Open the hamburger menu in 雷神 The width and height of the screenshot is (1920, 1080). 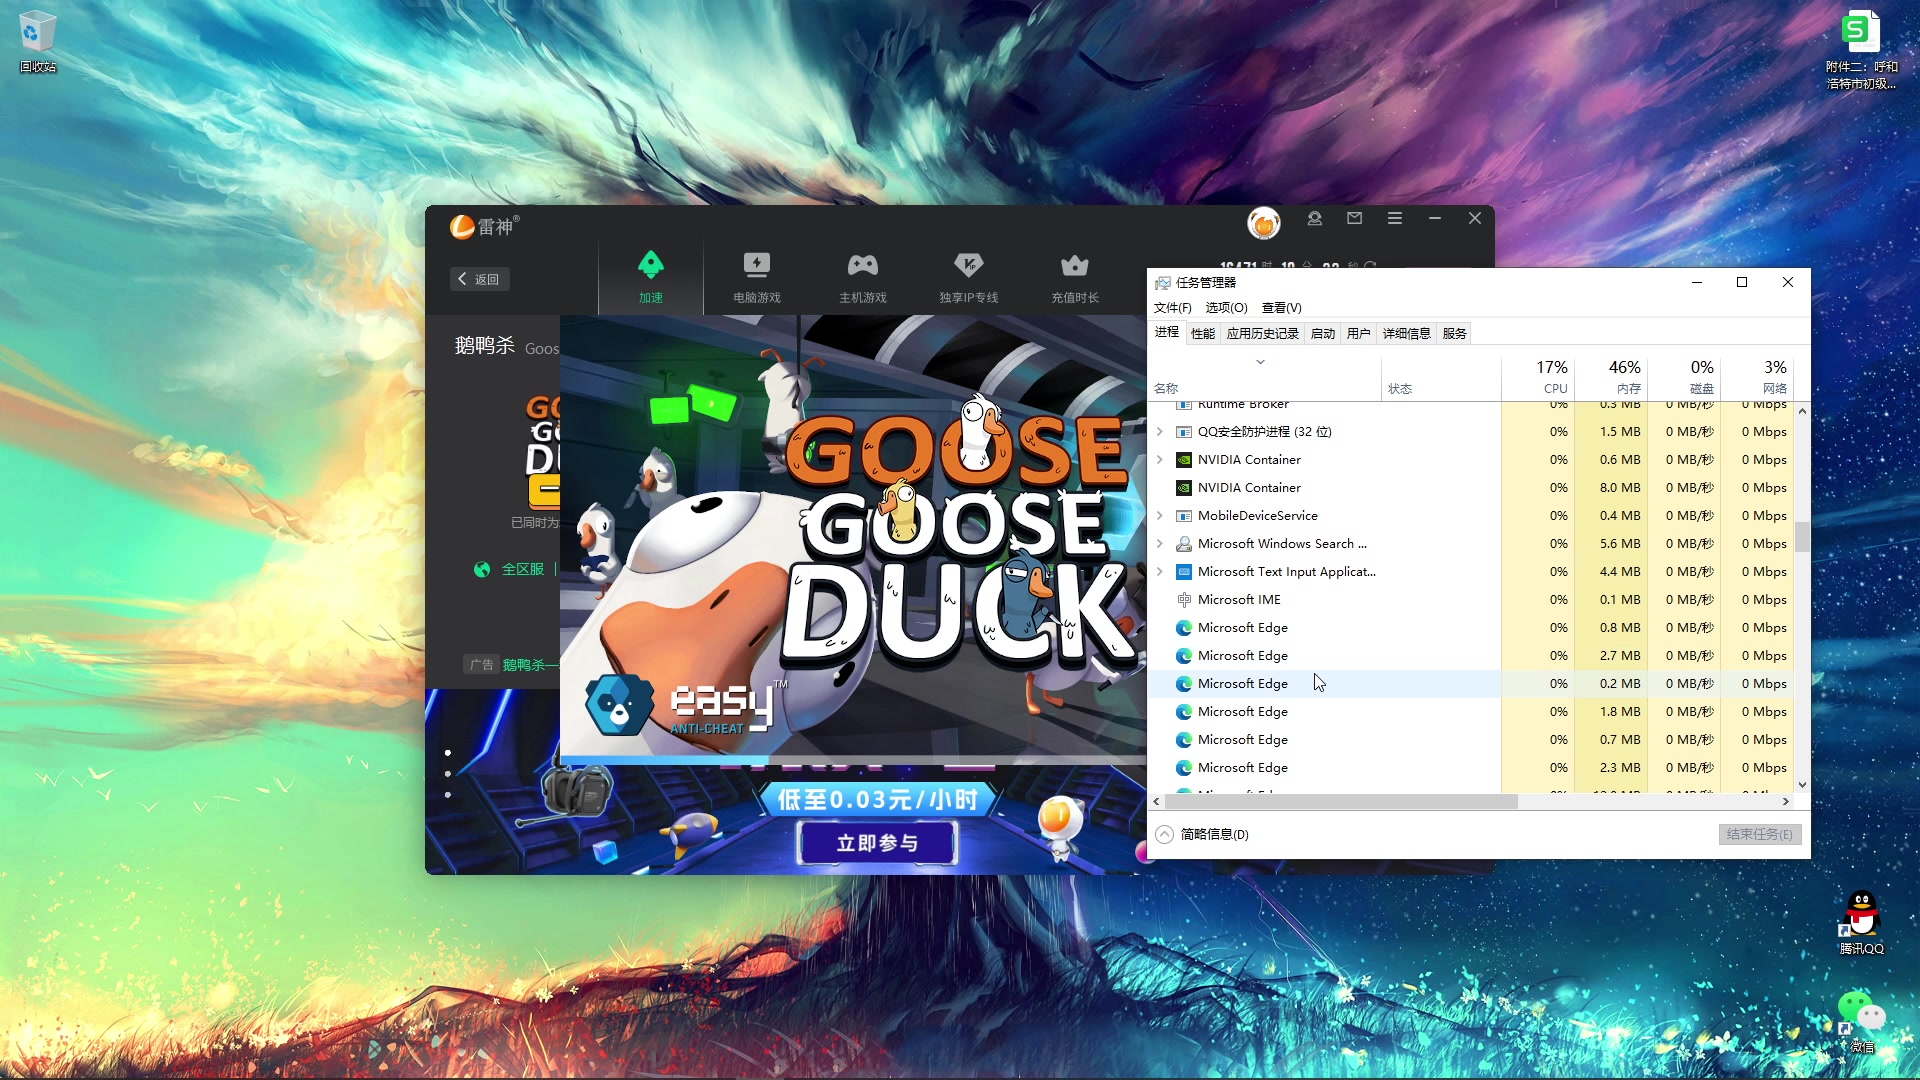click(x=1395, y=218)
